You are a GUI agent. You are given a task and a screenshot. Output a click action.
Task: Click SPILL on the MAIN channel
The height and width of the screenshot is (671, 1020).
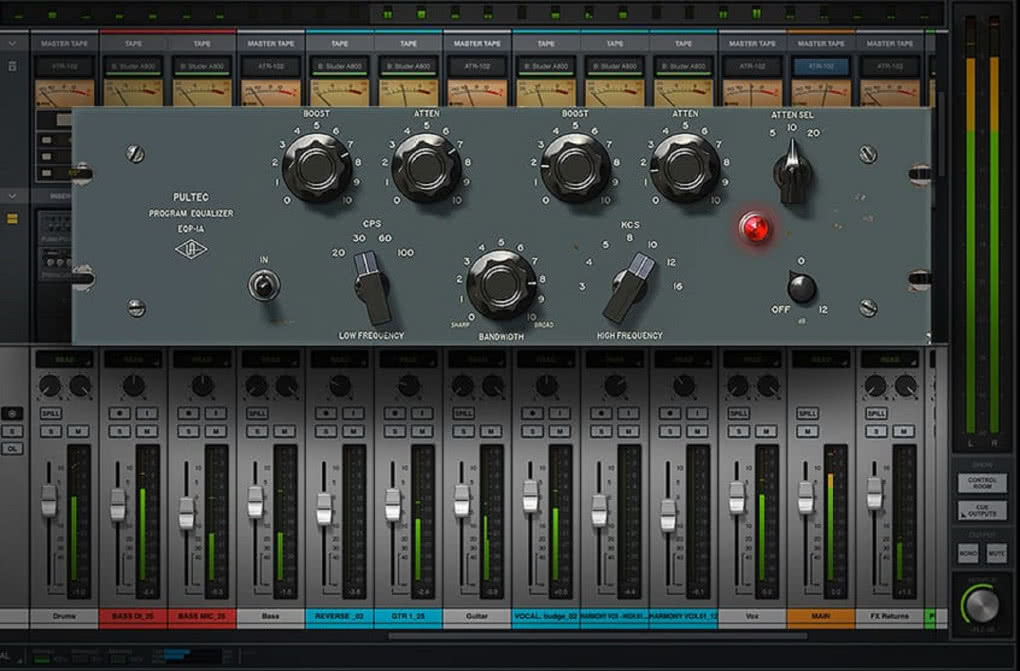click(x=807, y=413)
